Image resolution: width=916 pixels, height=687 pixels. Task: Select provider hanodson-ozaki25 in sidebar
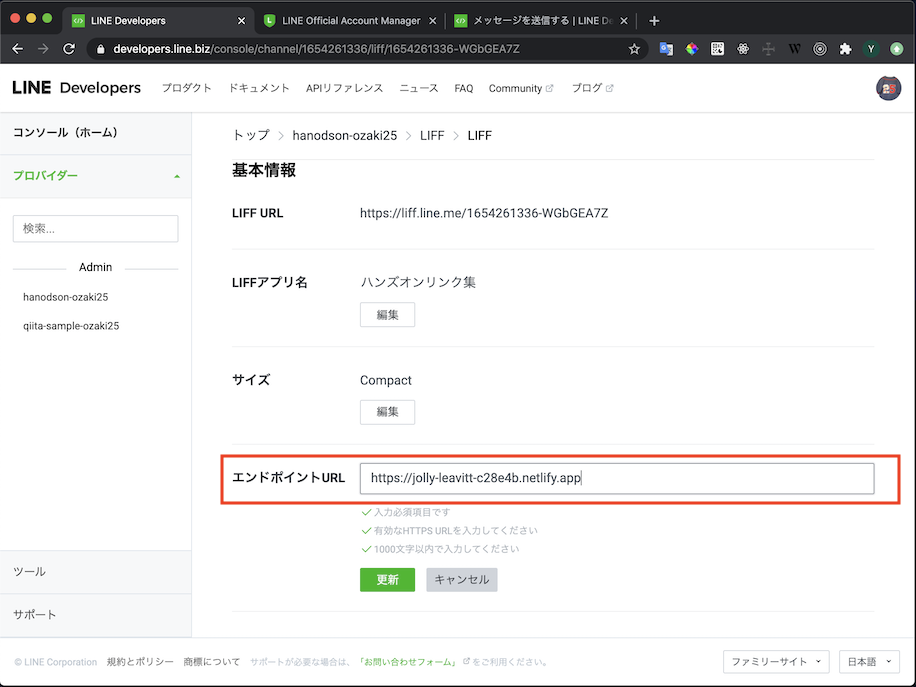point(65,297)
